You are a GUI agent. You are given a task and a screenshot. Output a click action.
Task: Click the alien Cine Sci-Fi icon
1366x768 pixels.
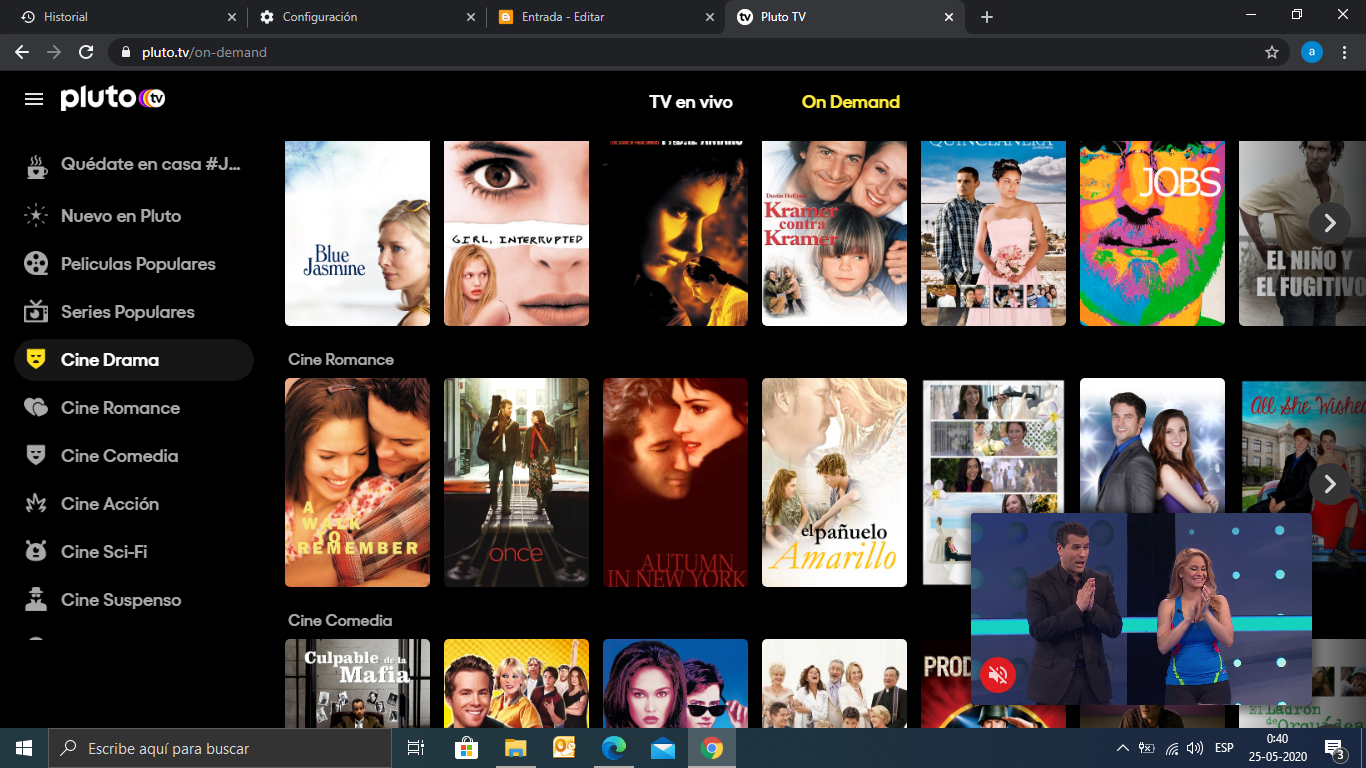(x=36, y=551)
